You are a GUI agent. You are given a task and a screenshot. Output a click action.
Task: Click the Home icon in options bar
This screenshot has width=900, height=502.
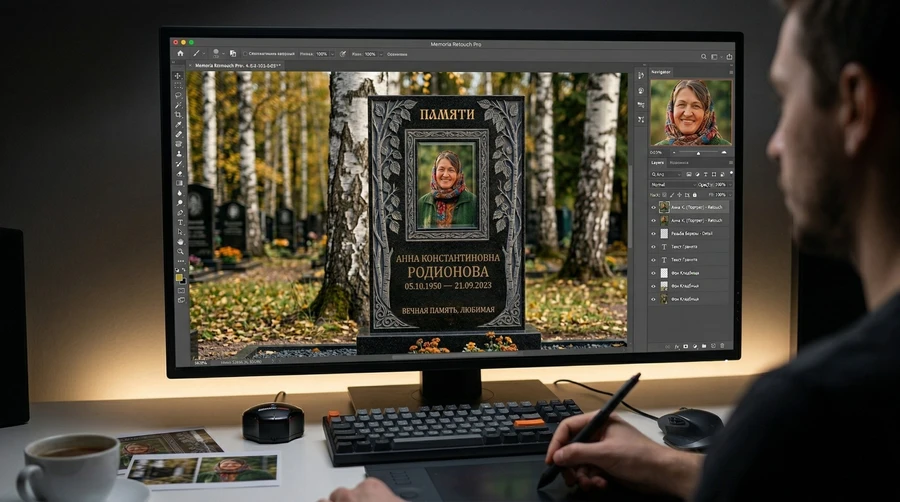180,53
